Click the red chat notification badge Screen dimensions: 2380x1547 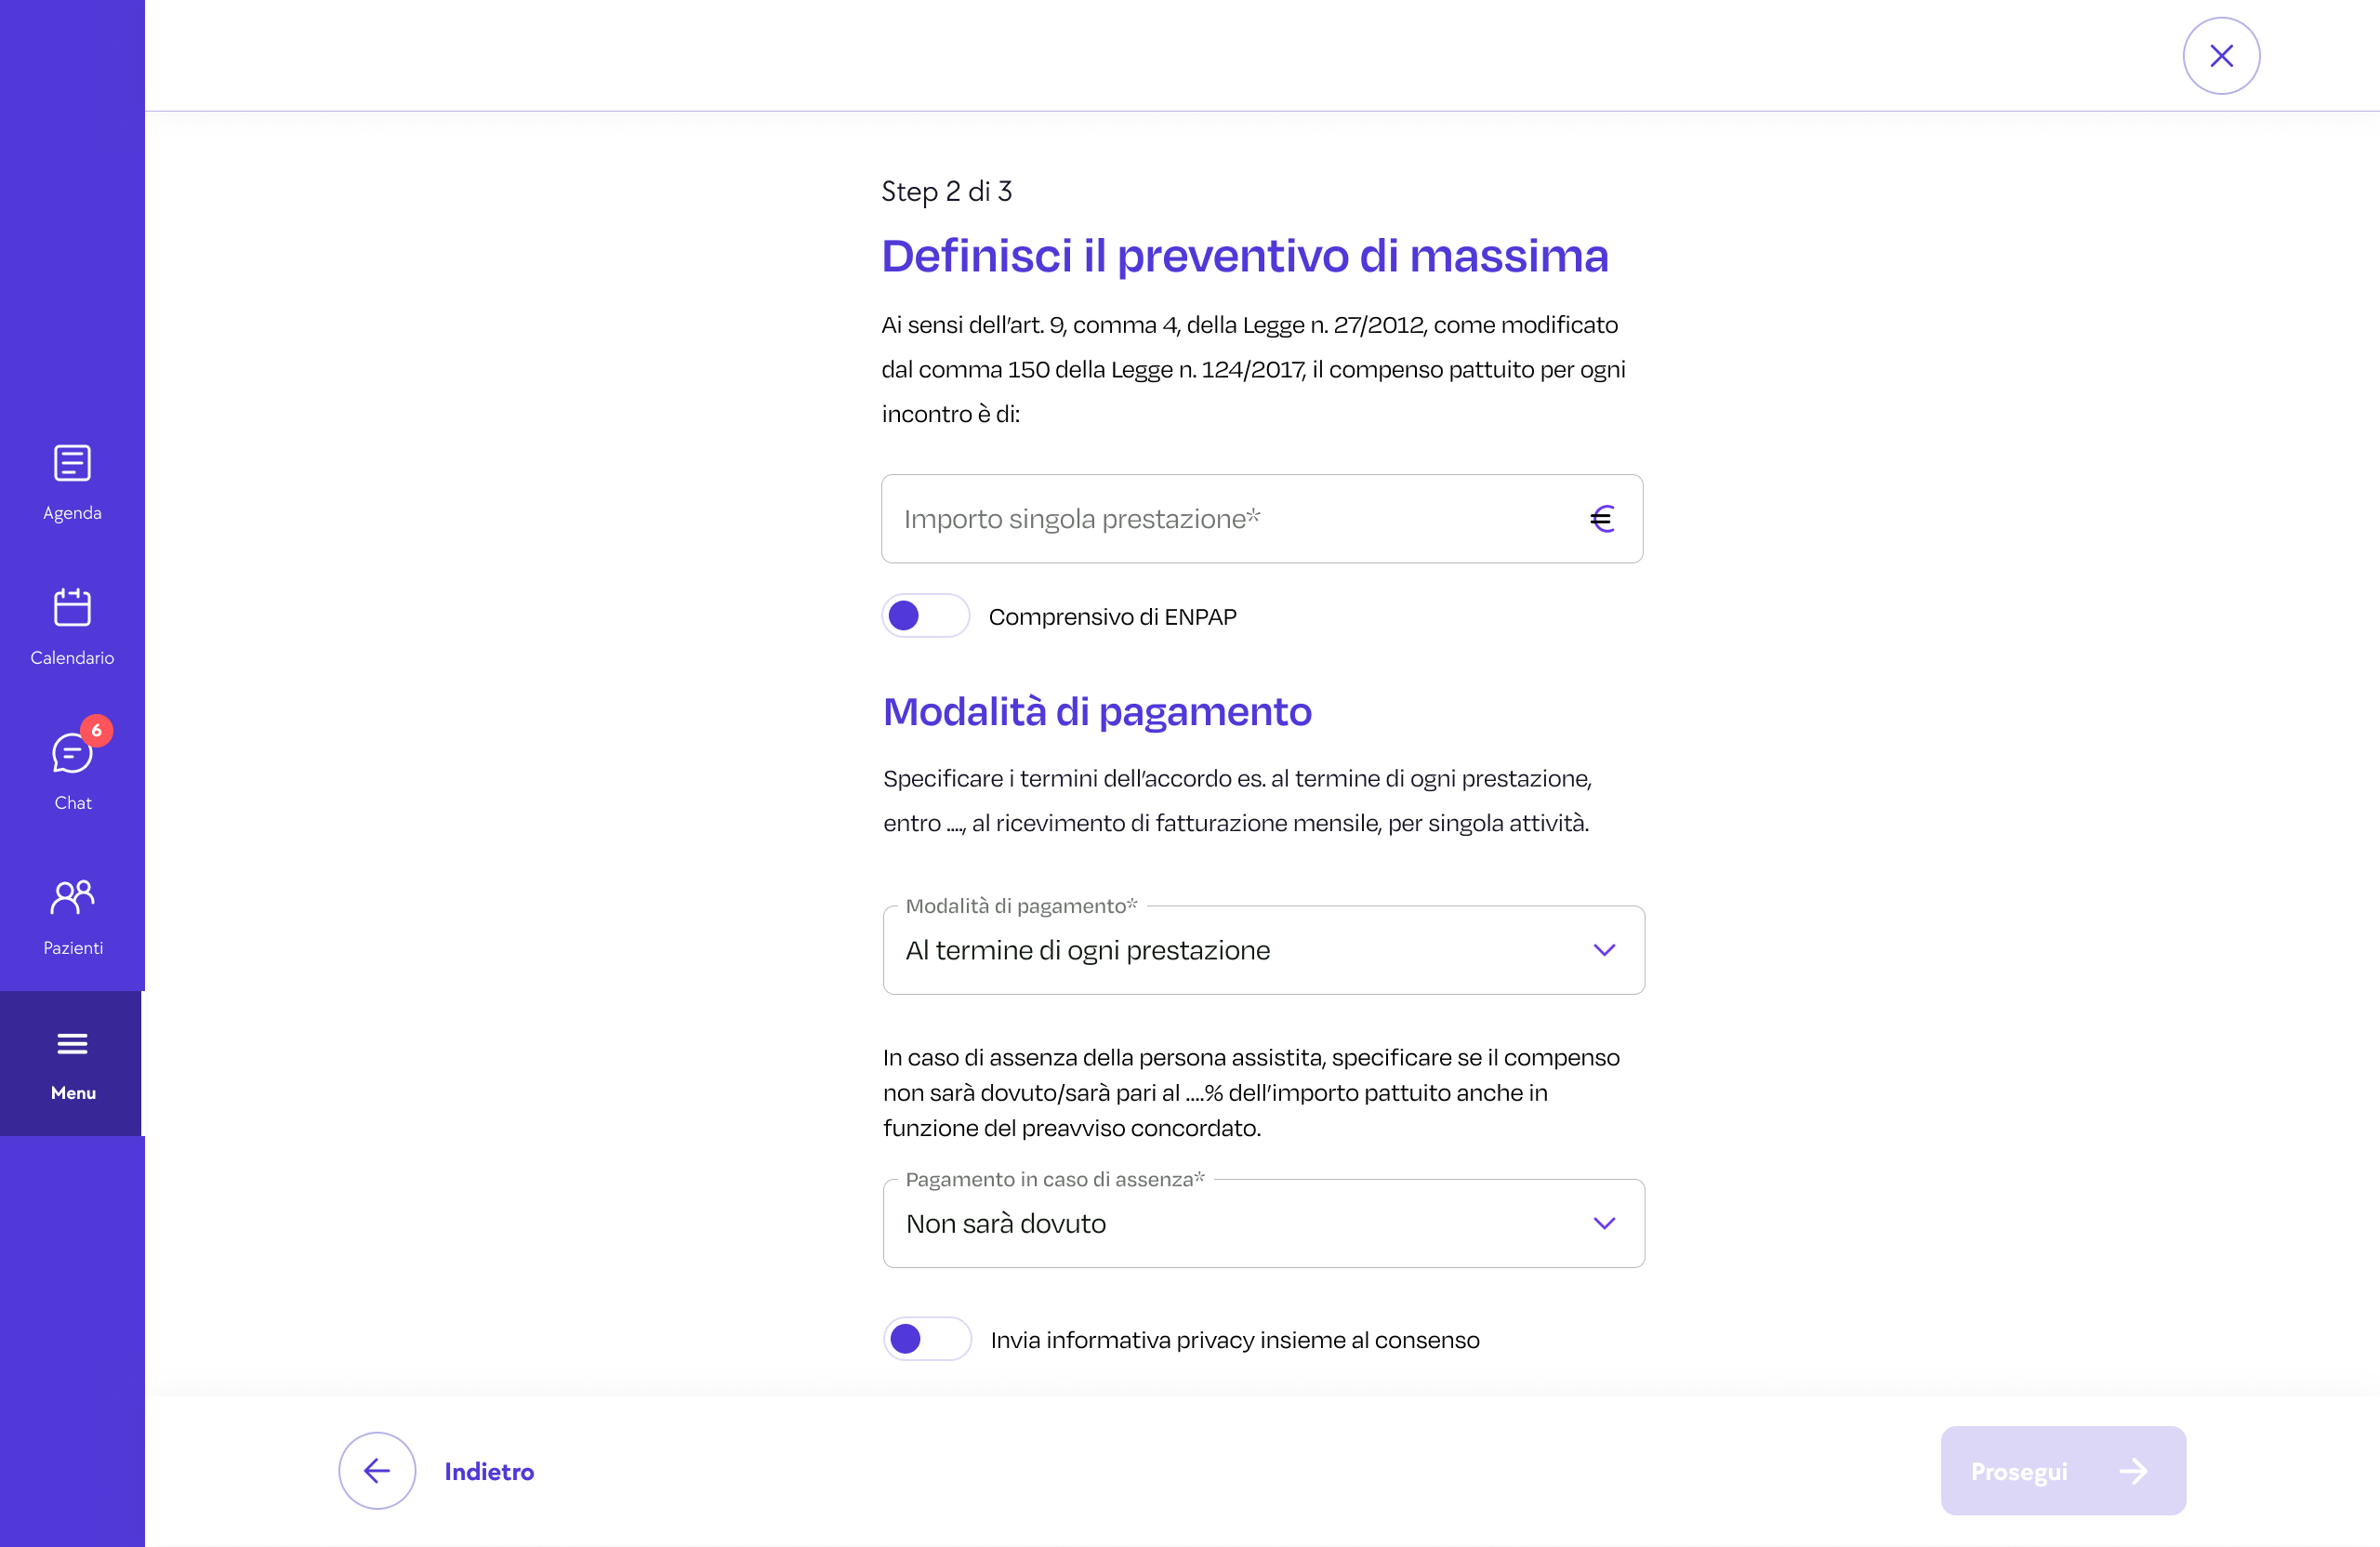tap(97, 730)
